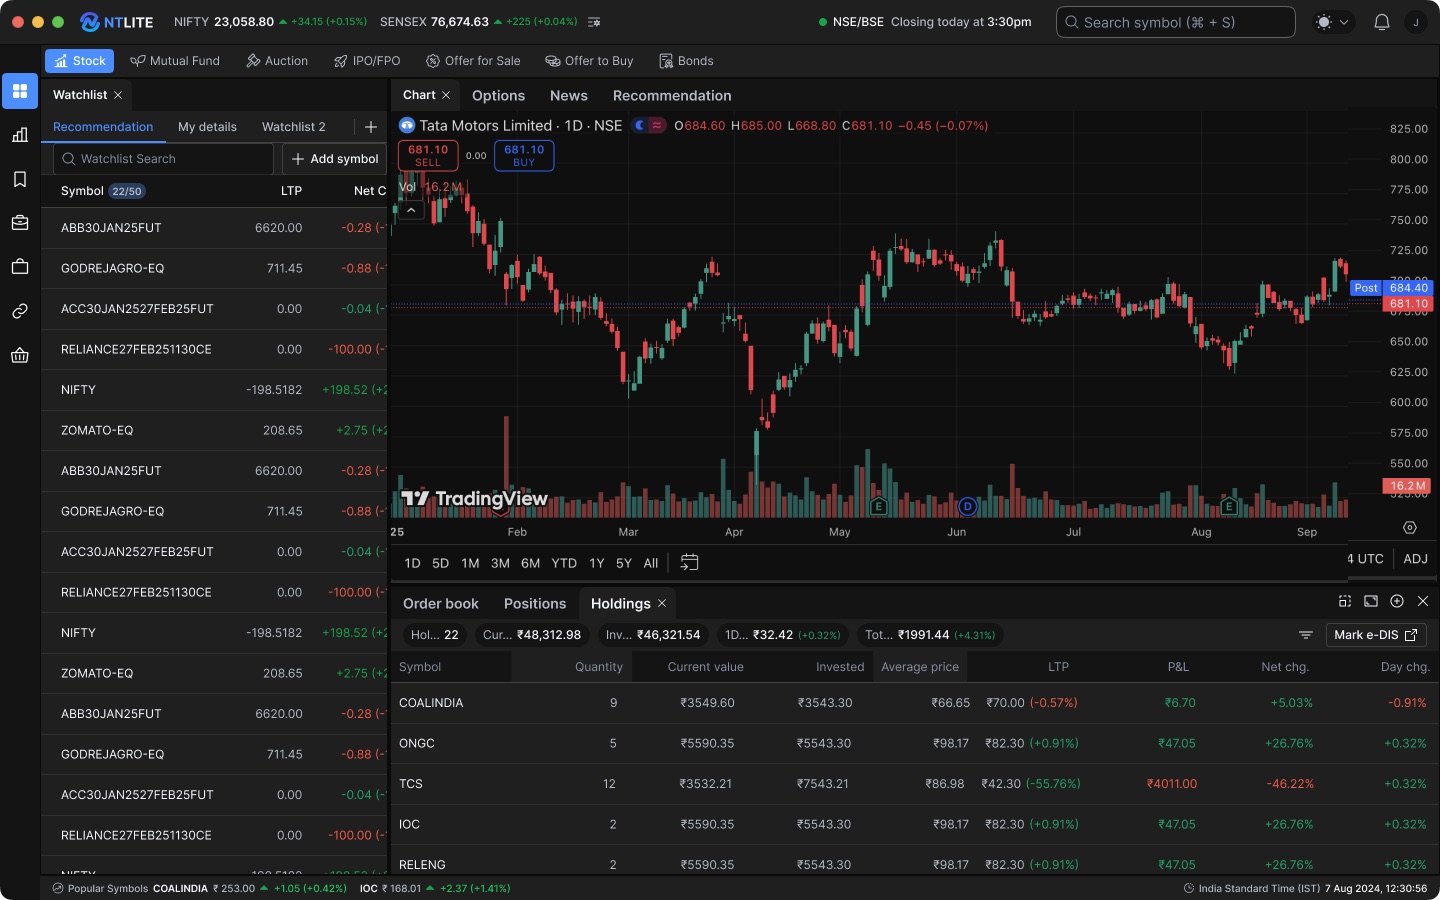Viewport: 1440px width, 900px height.
Task: Add a new watchlist tab with plus icon
Action: coord(371,127)
